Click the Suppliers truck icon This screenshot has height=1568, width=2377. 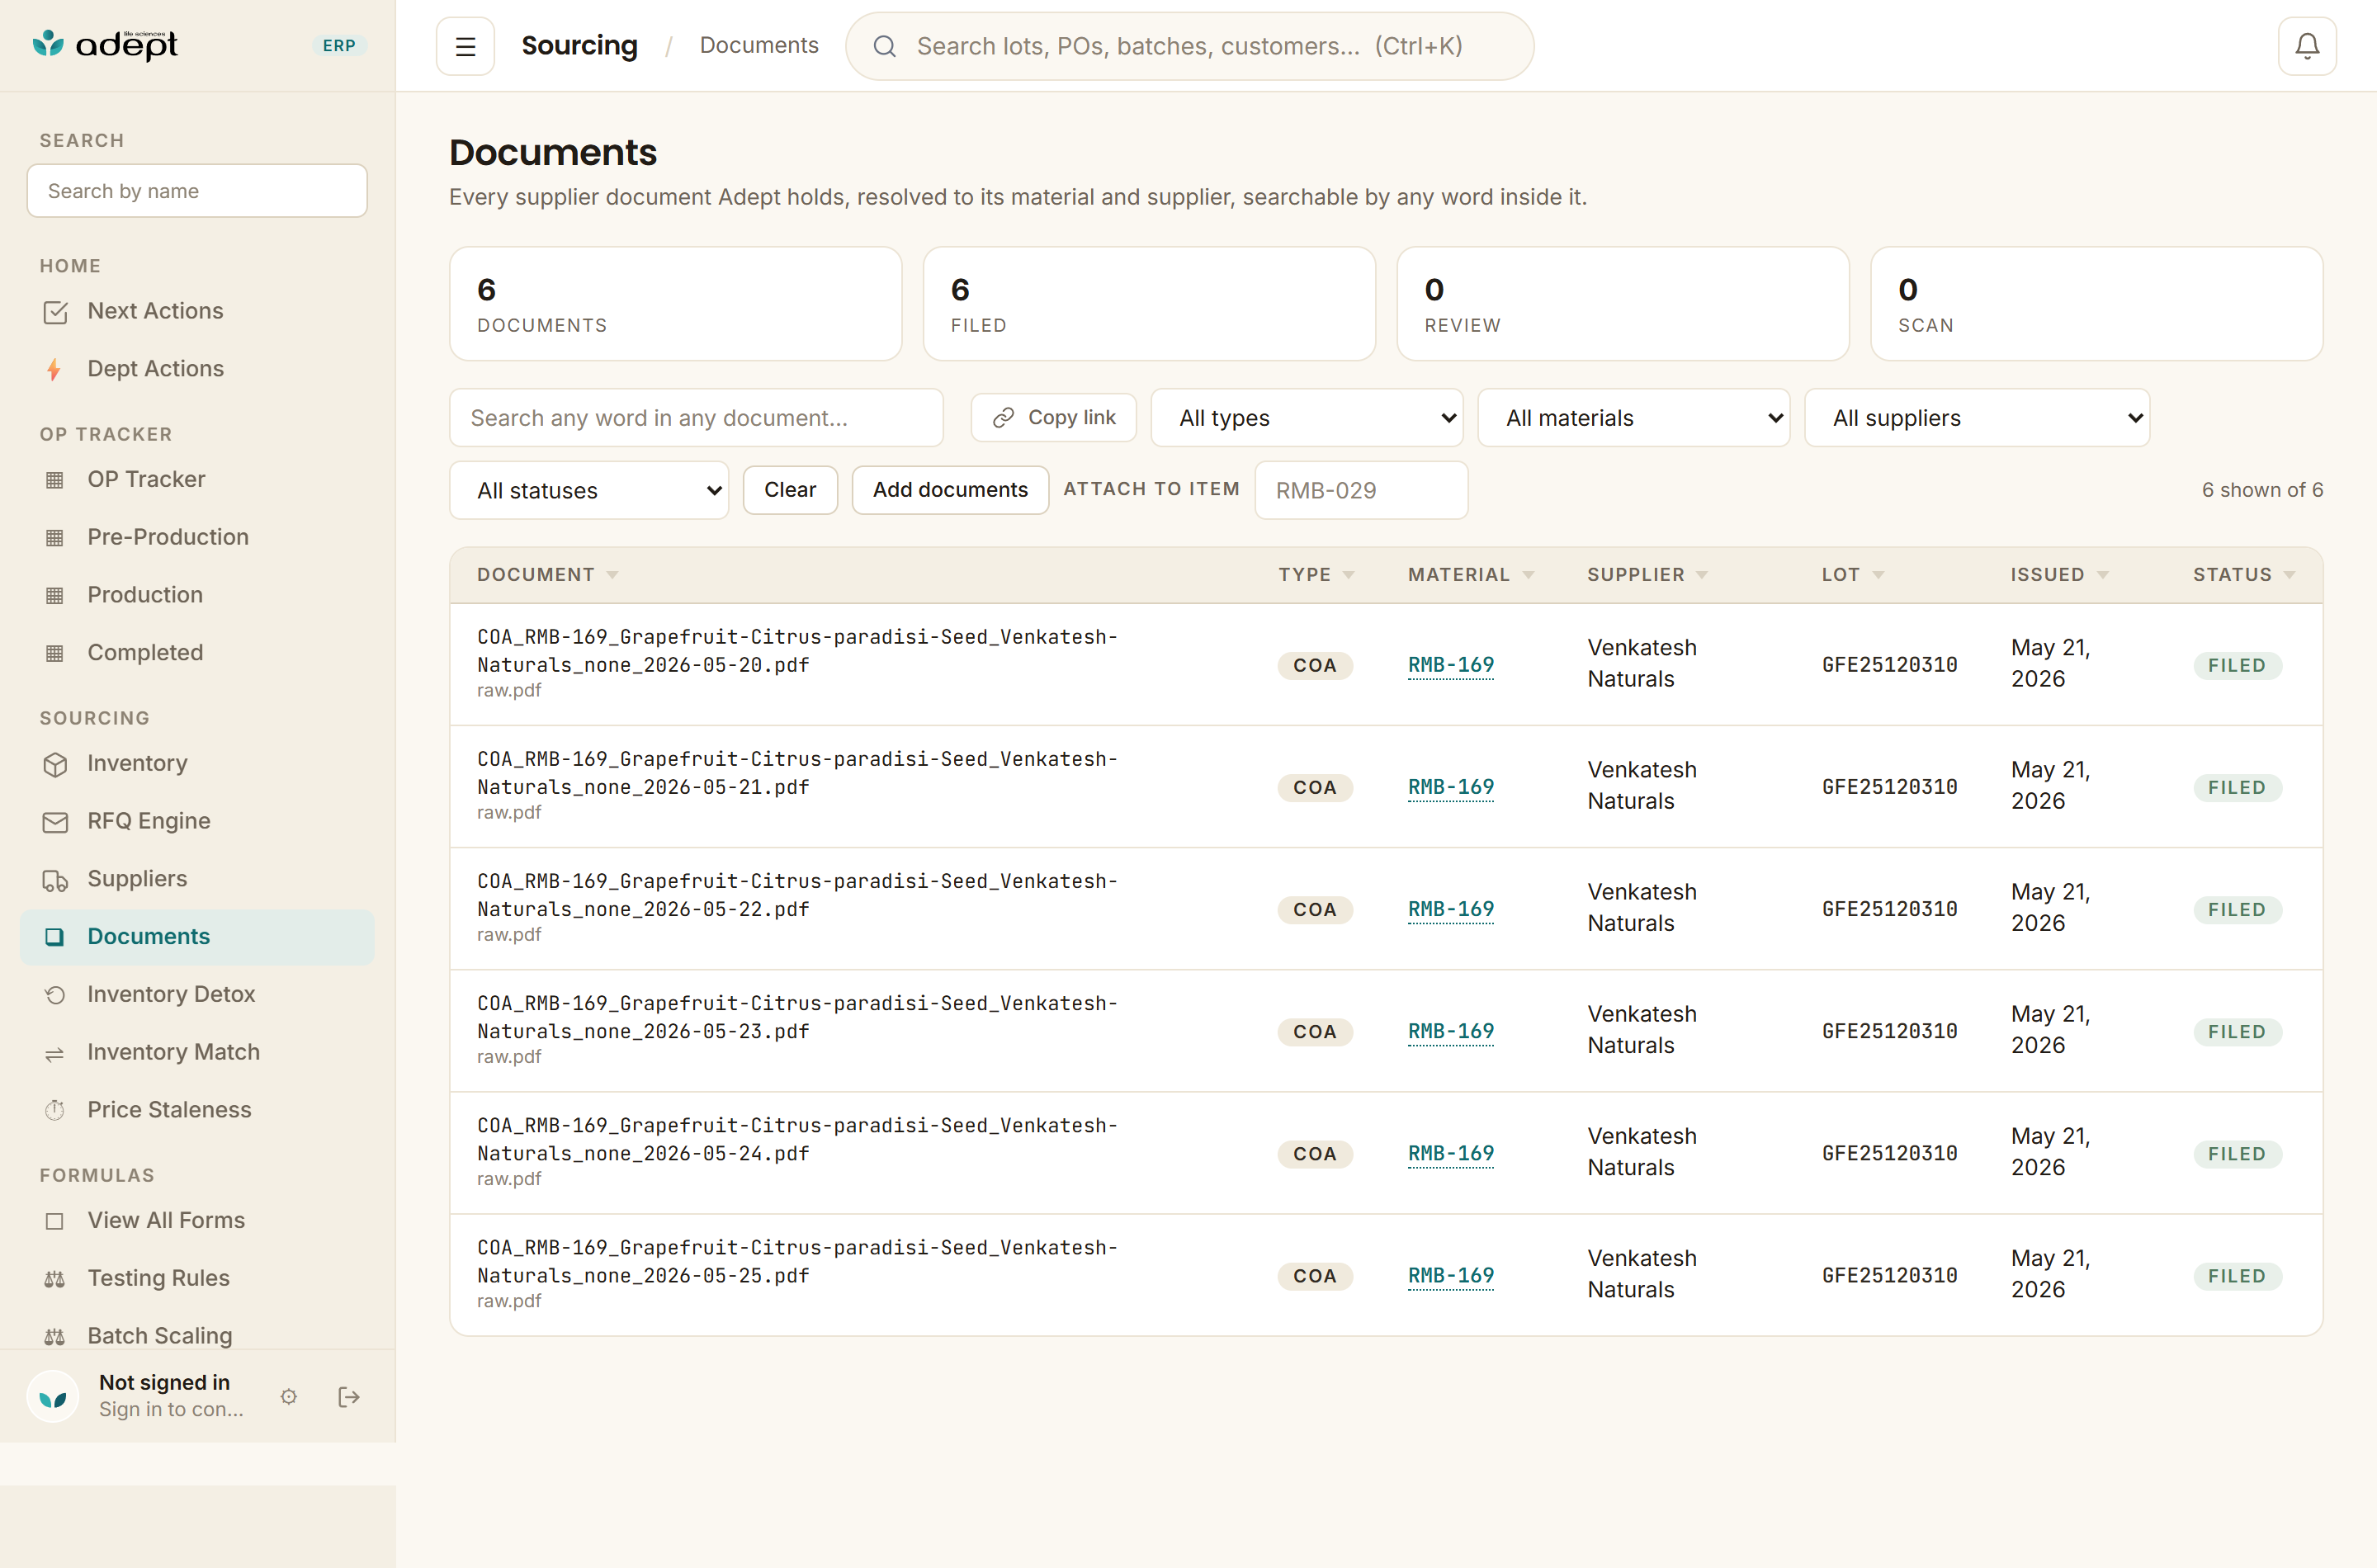tap(55, 880)
